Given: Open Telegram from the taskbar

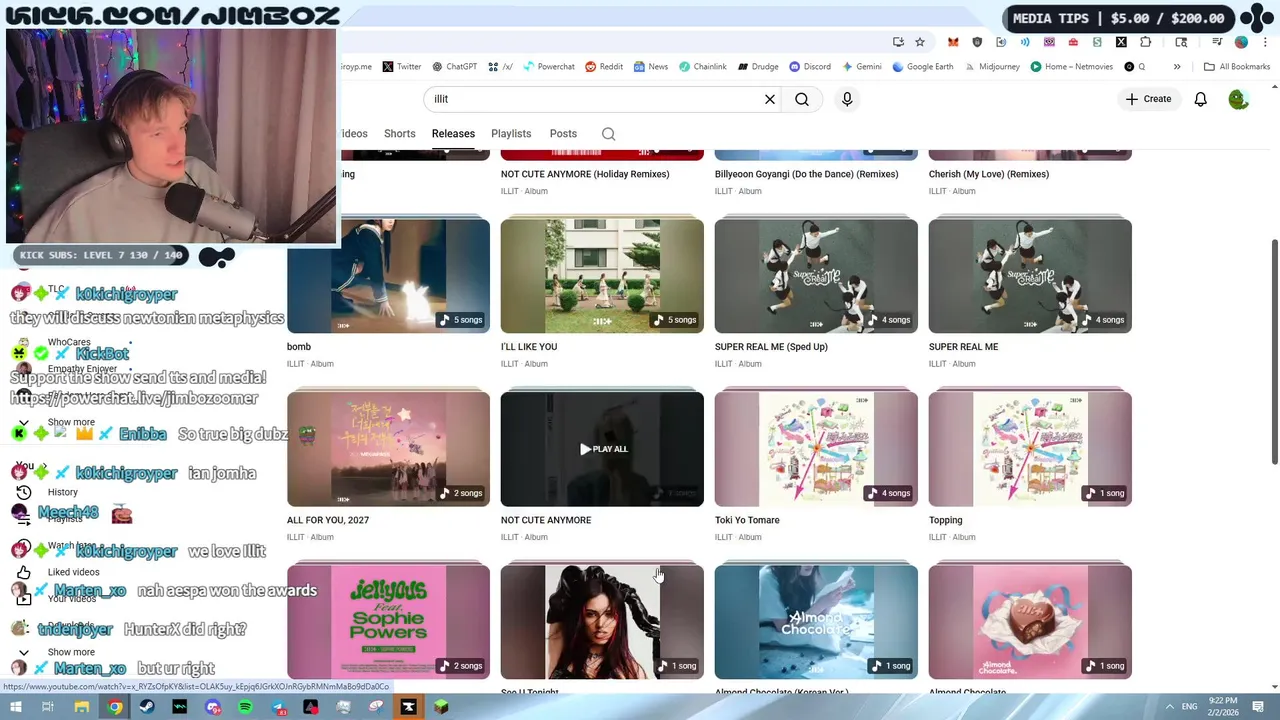Looking at the screenshot, I should point(278,707).
